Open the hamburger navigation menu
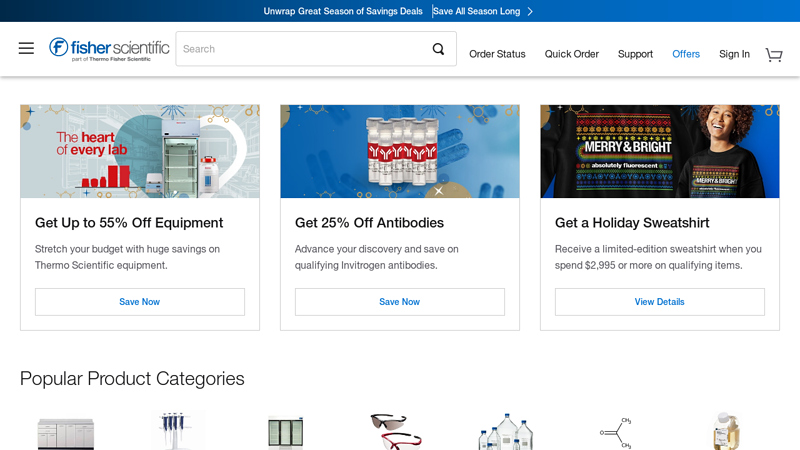 point(26,48)
